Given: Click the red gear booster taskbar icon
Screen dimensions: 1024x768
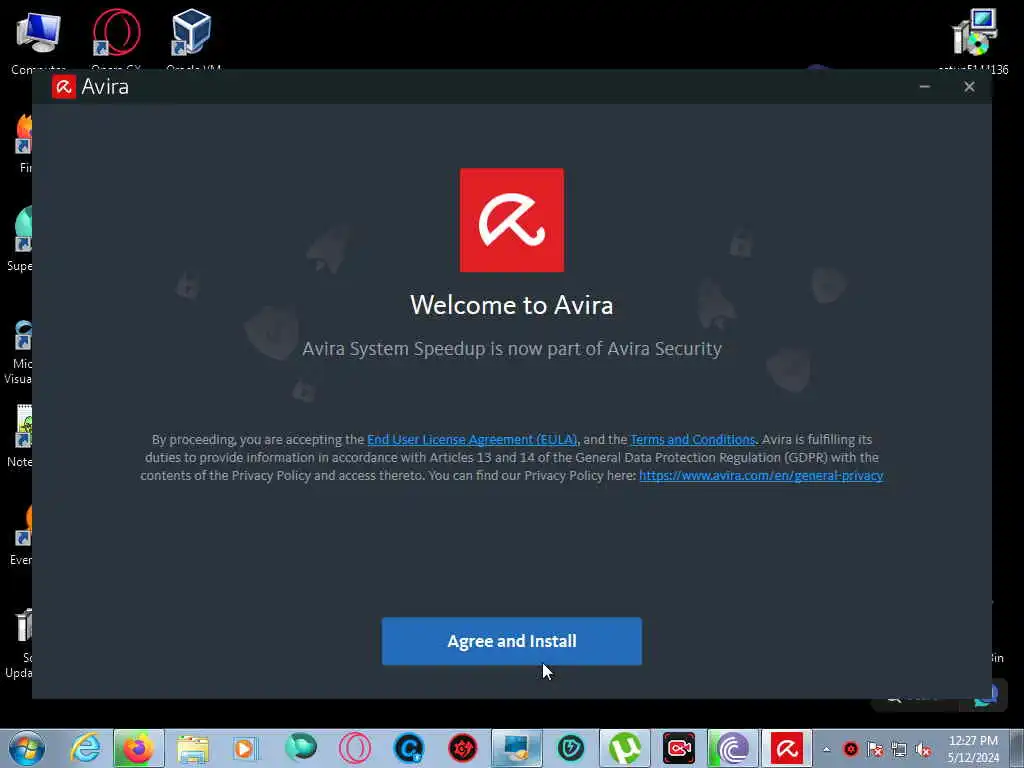Looking at the screenshot, I should pos(462,748).
